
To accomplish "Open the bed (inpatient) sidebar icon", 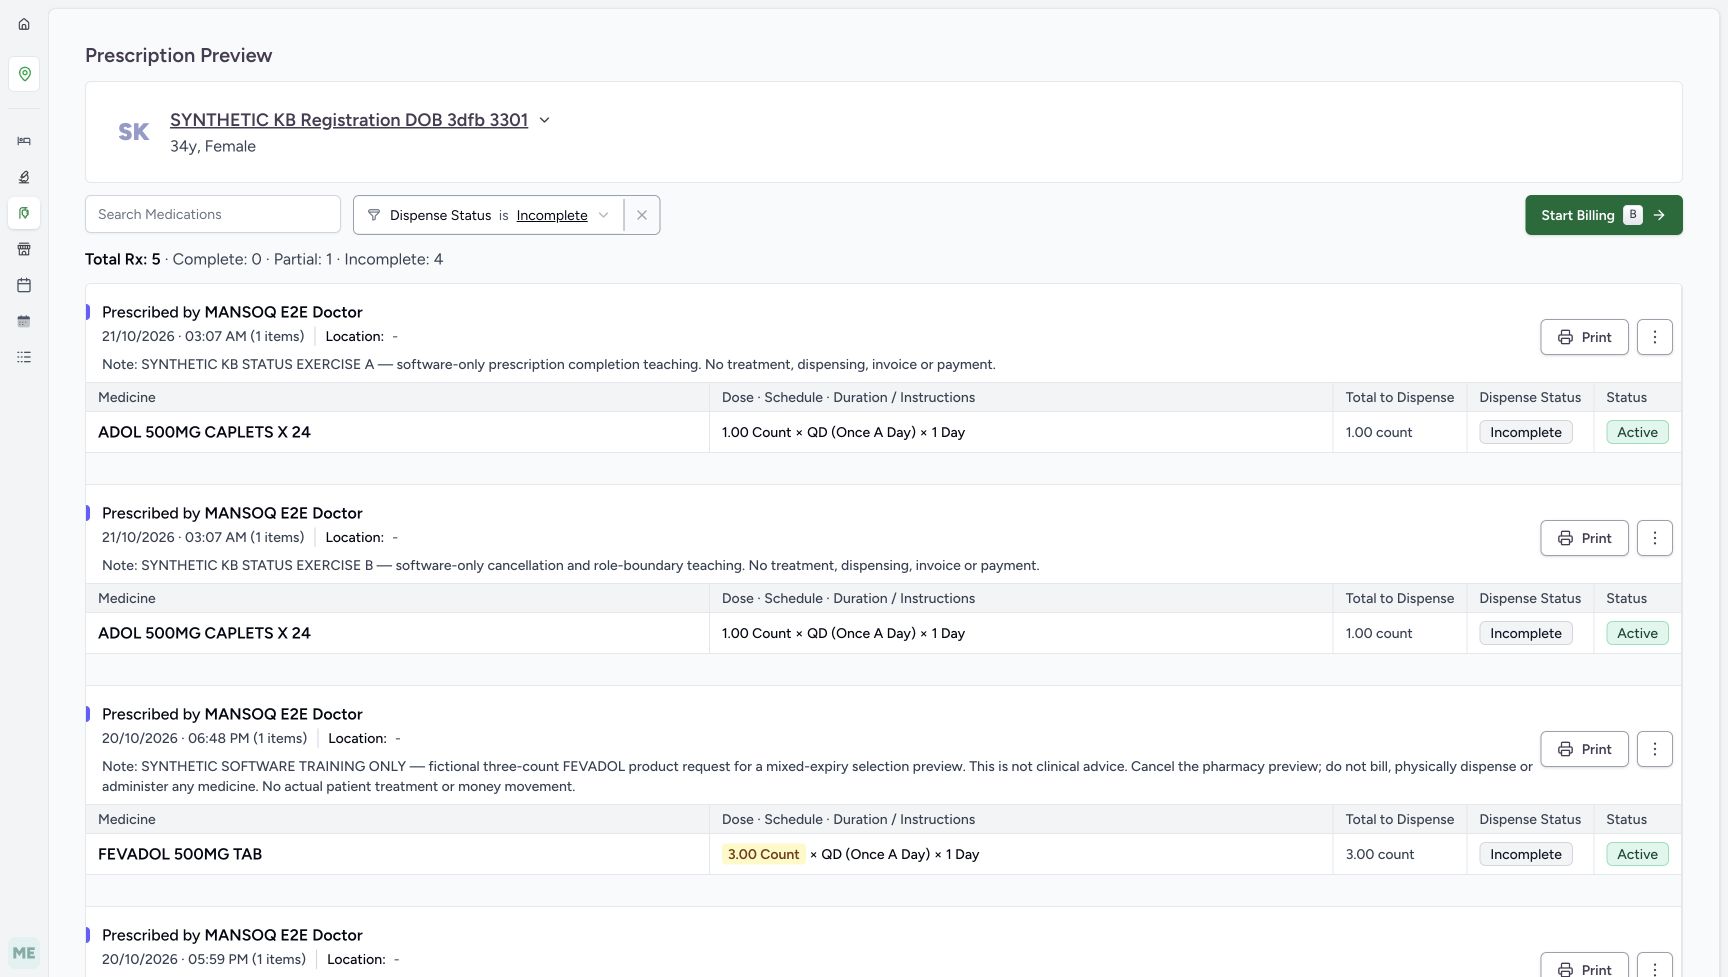I will coord(24,141).
